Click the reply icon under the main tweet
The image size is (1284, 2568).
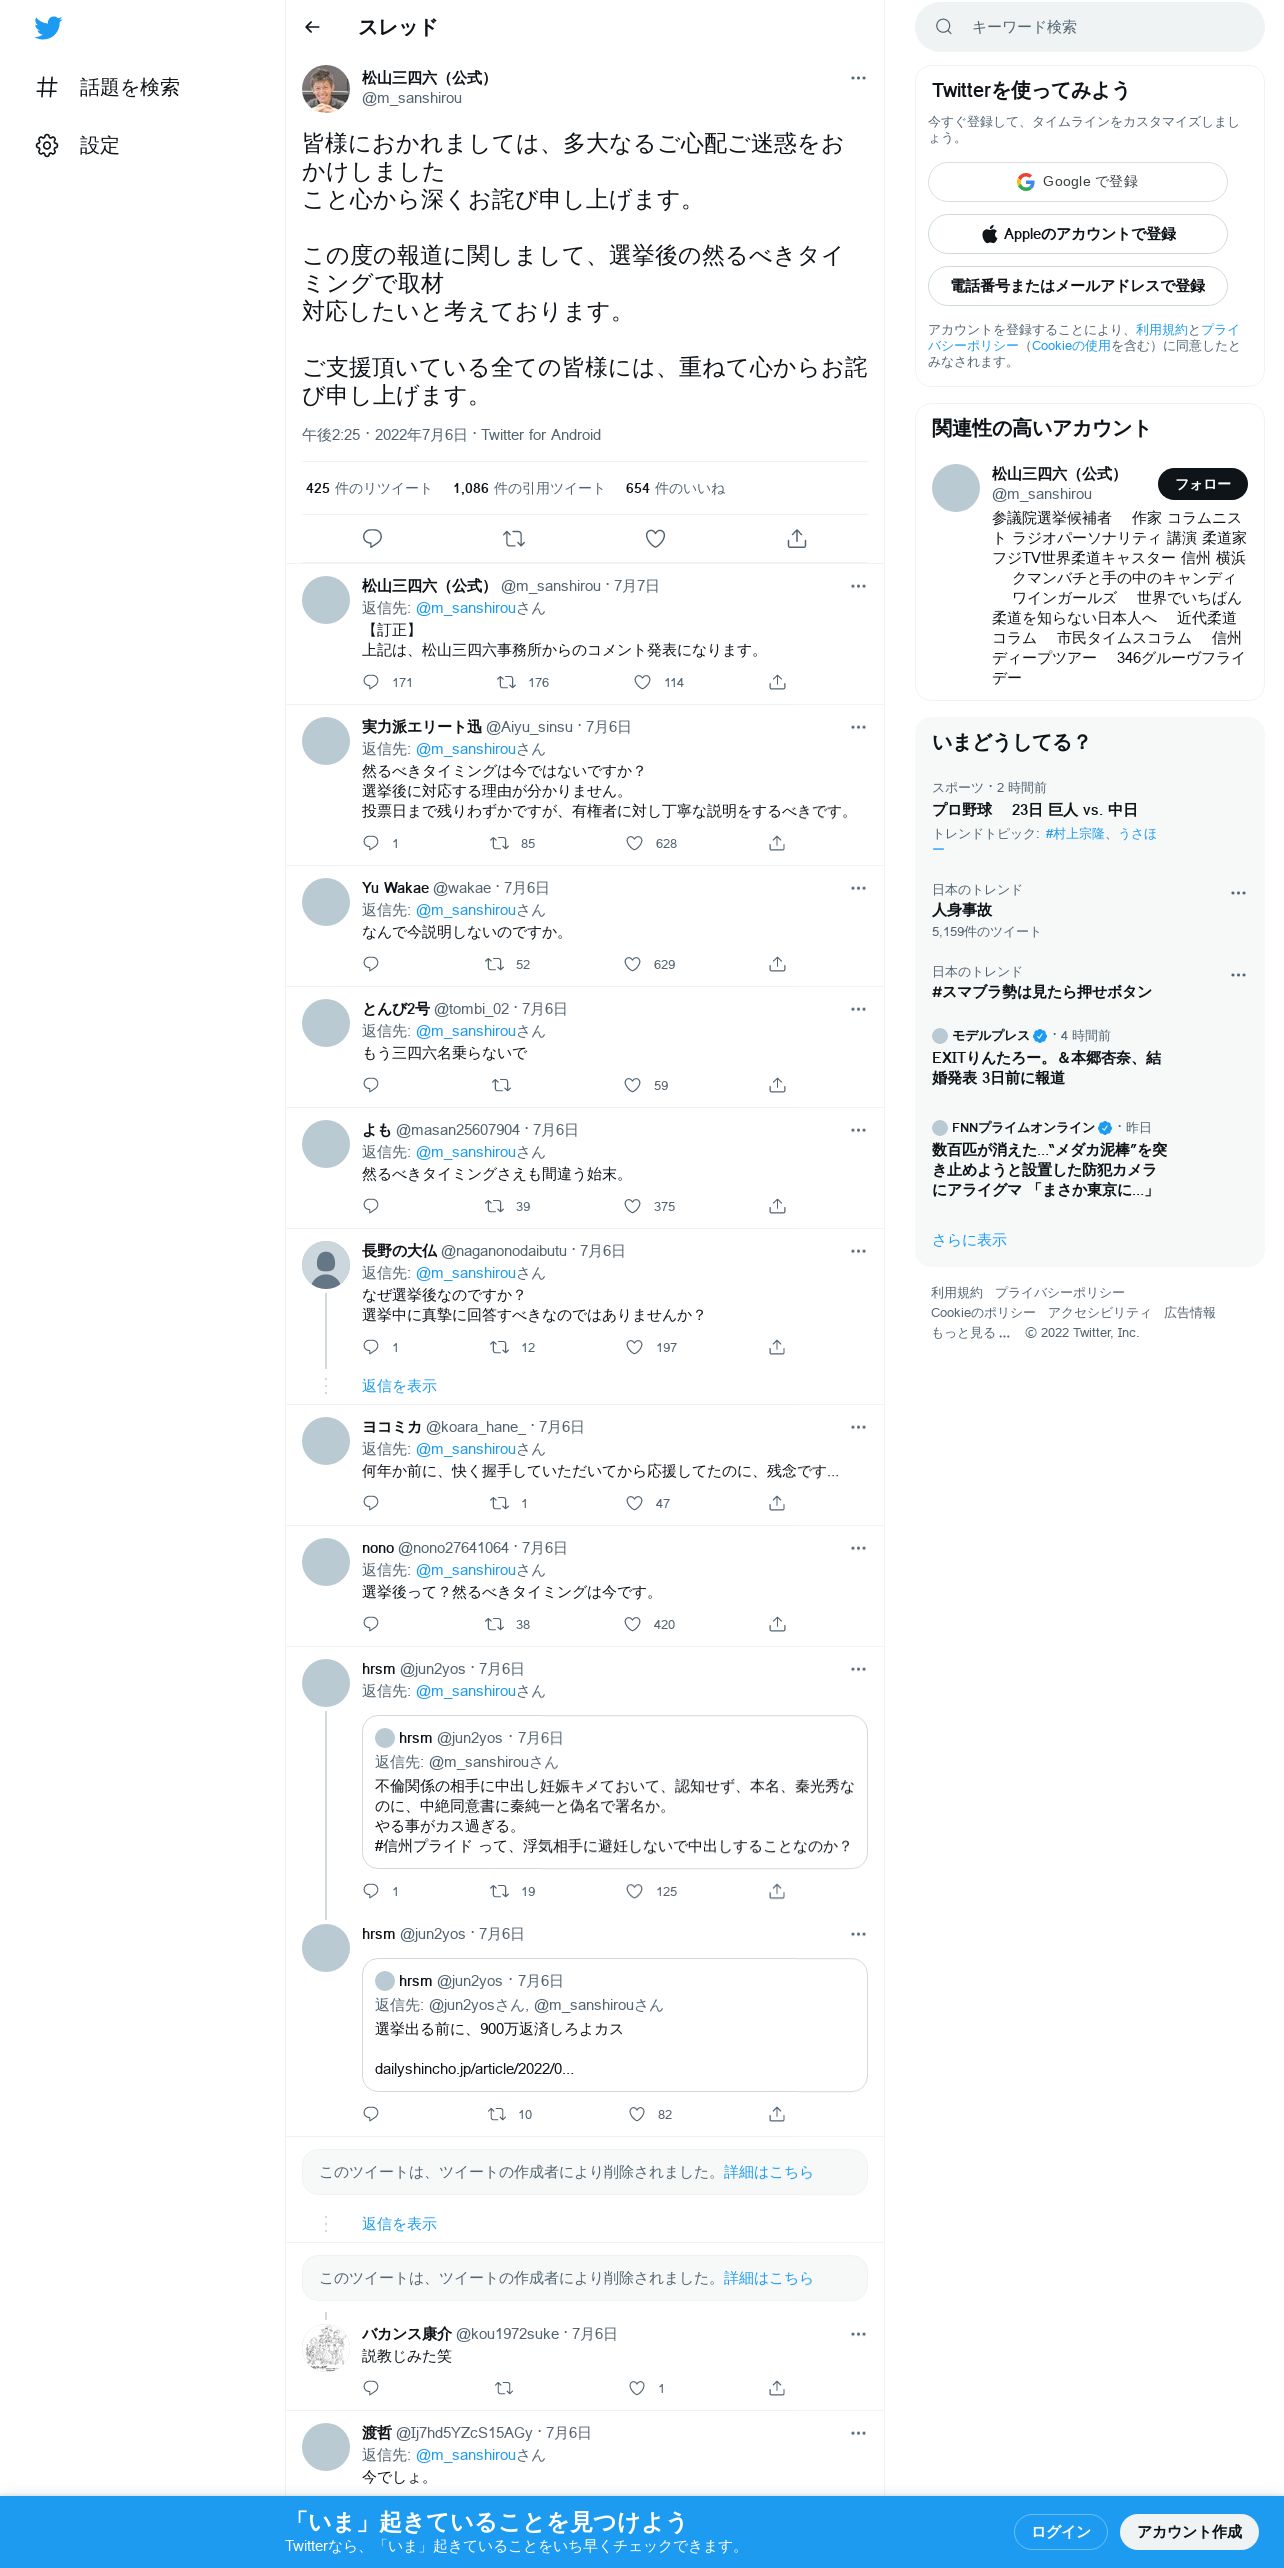click(x=372, y=539)
